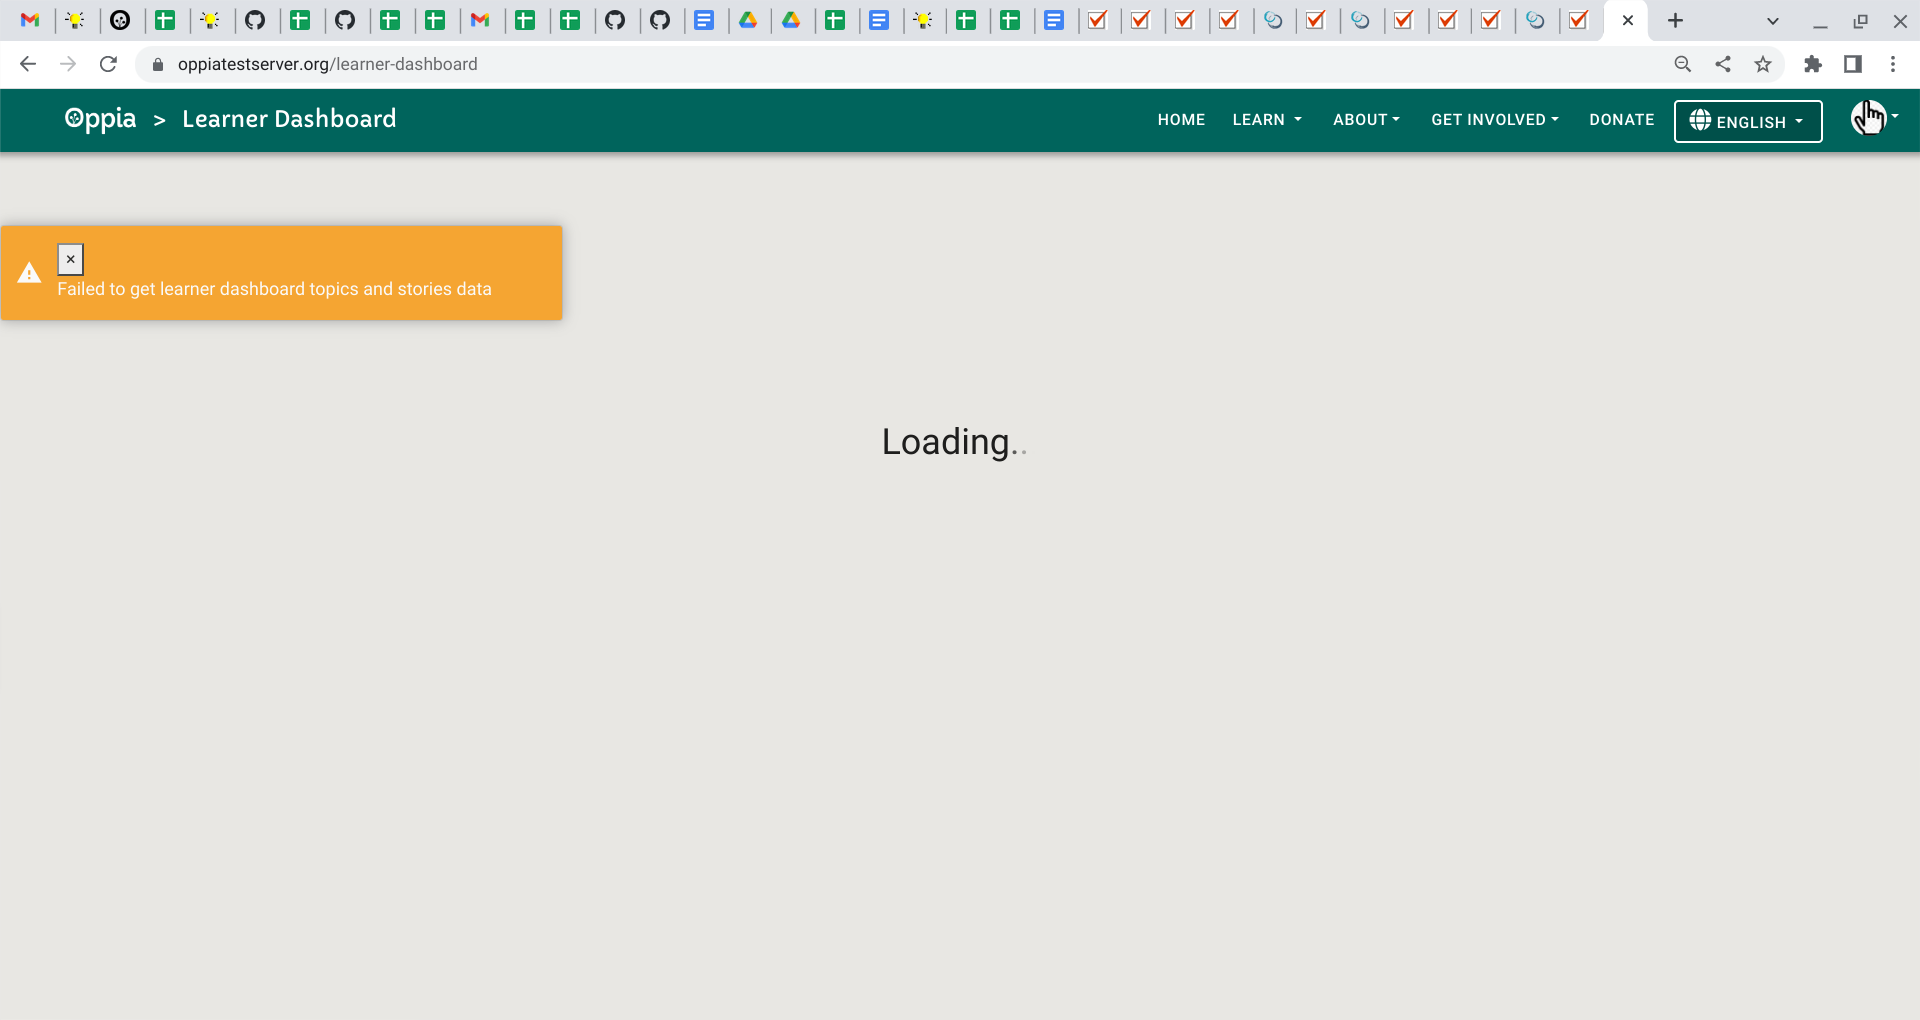Click the page zoom magnifier icon
1920x1020 pixels.
(x=1683, y=63)
